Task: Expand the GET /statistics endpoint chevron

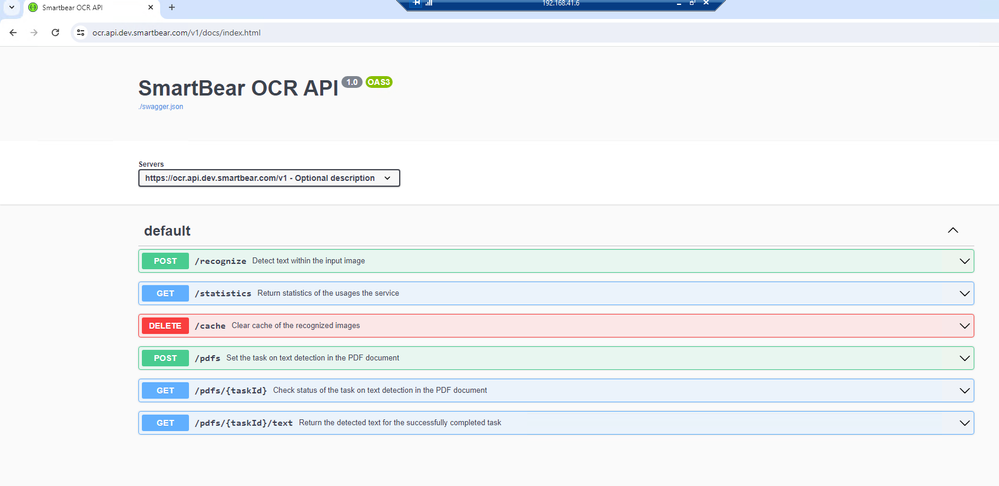Action: pos(964,294)
